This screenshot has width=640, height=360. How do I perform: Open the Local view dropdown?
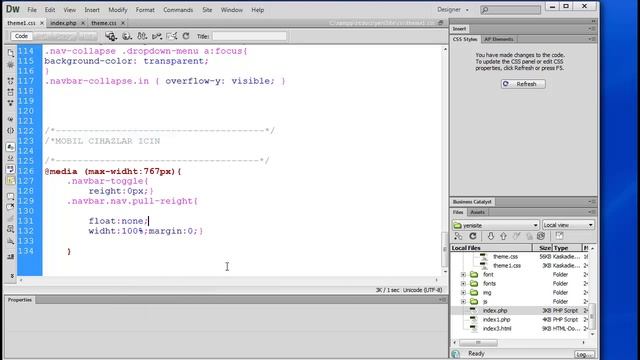click(x=568, y=225)
